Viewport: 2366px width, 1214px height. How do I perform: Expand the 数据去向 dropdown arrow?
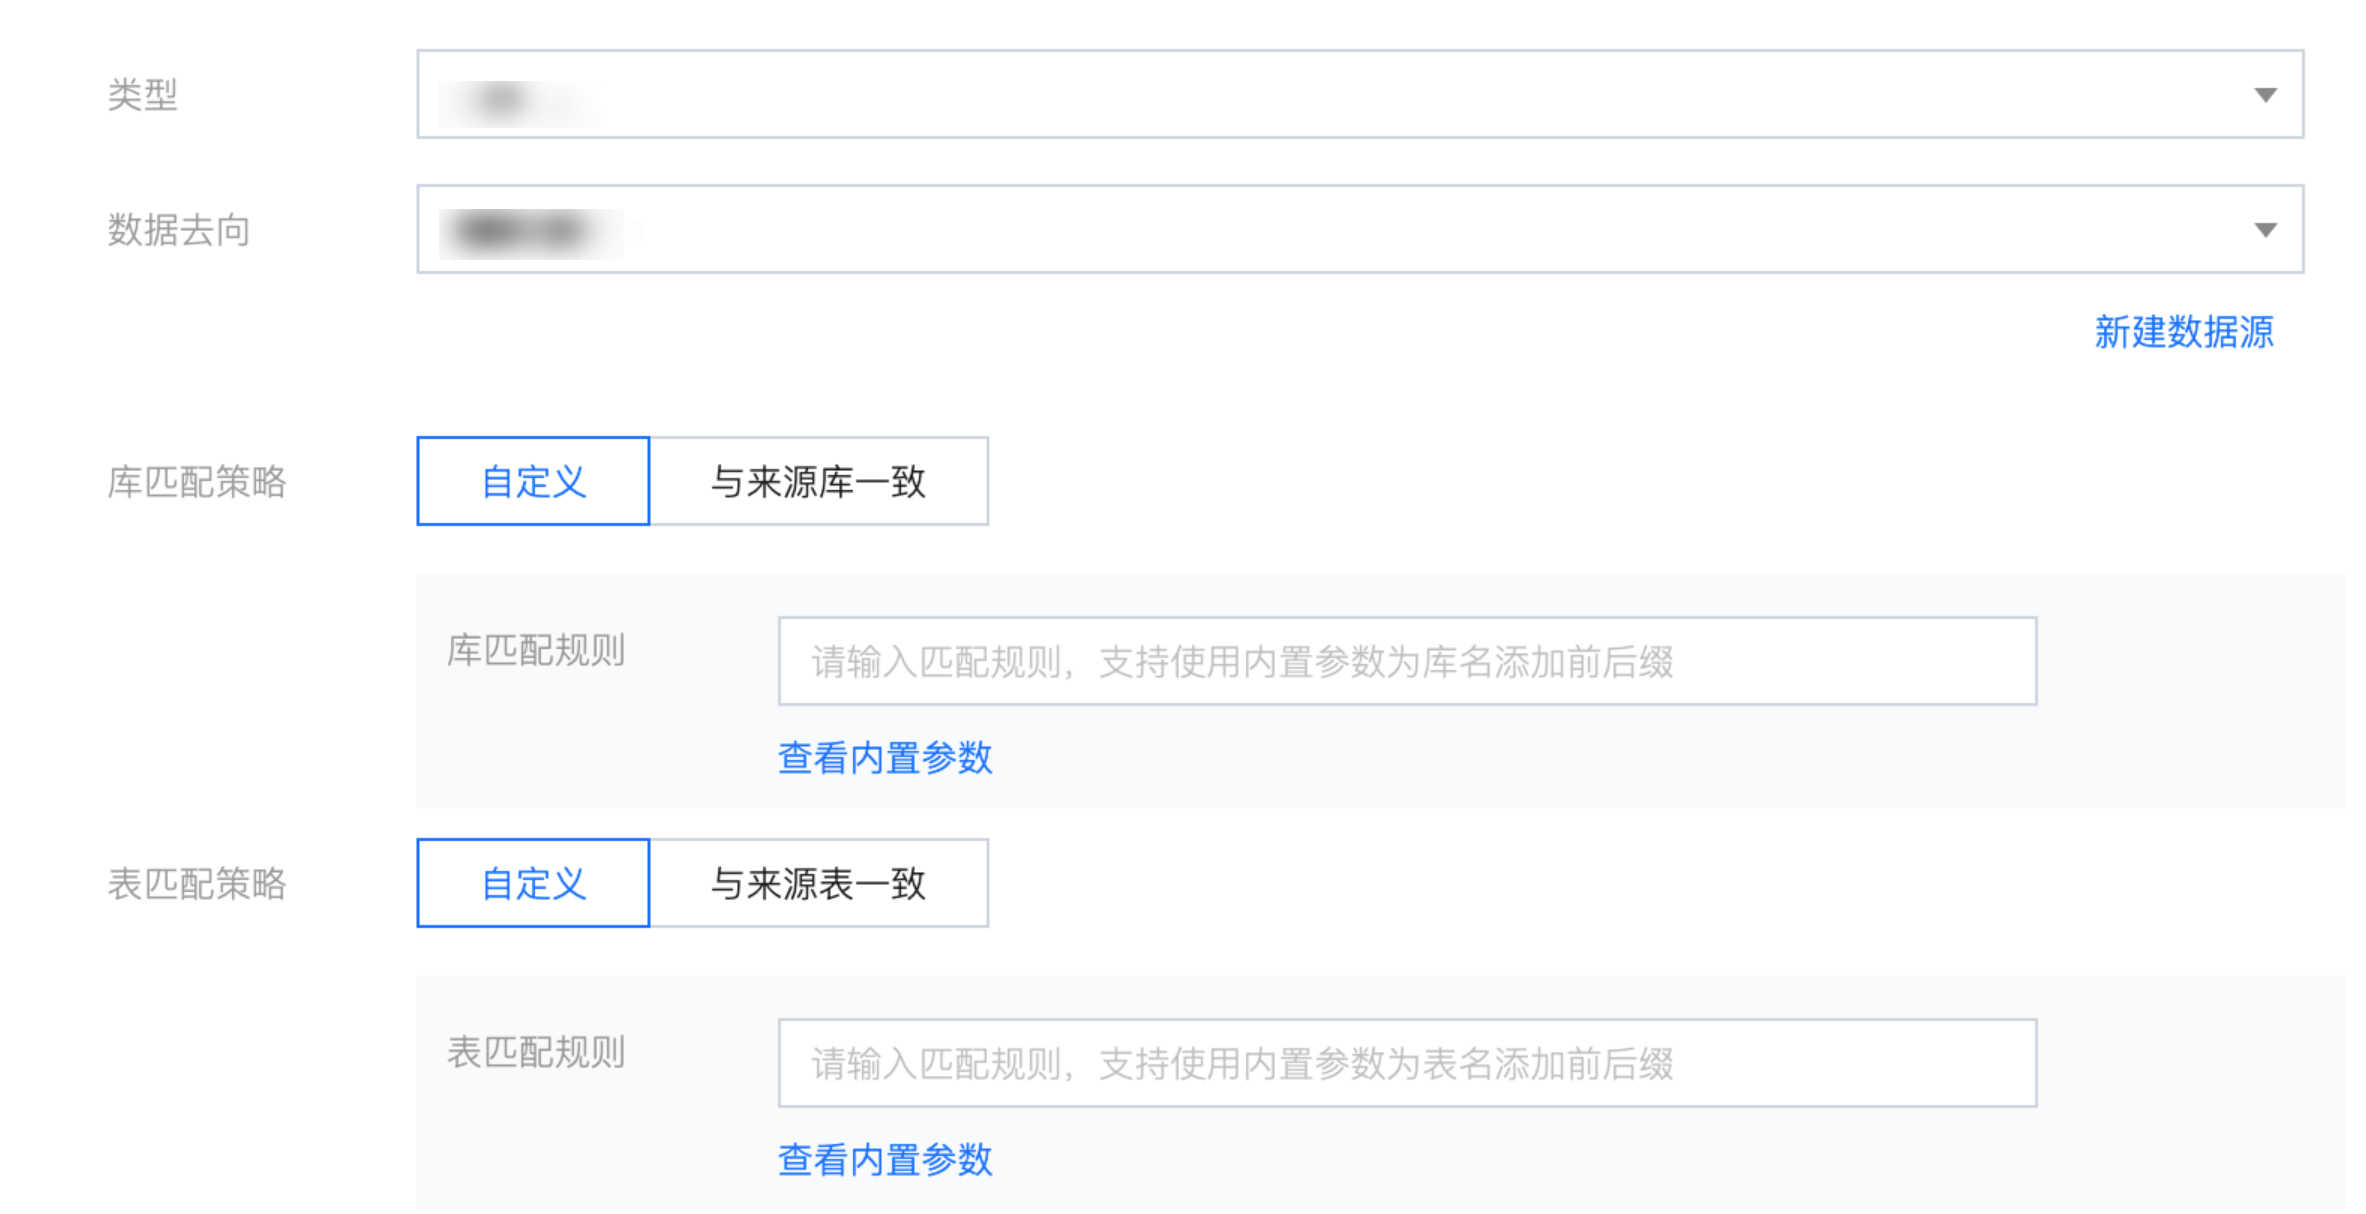click(2265, 230)
